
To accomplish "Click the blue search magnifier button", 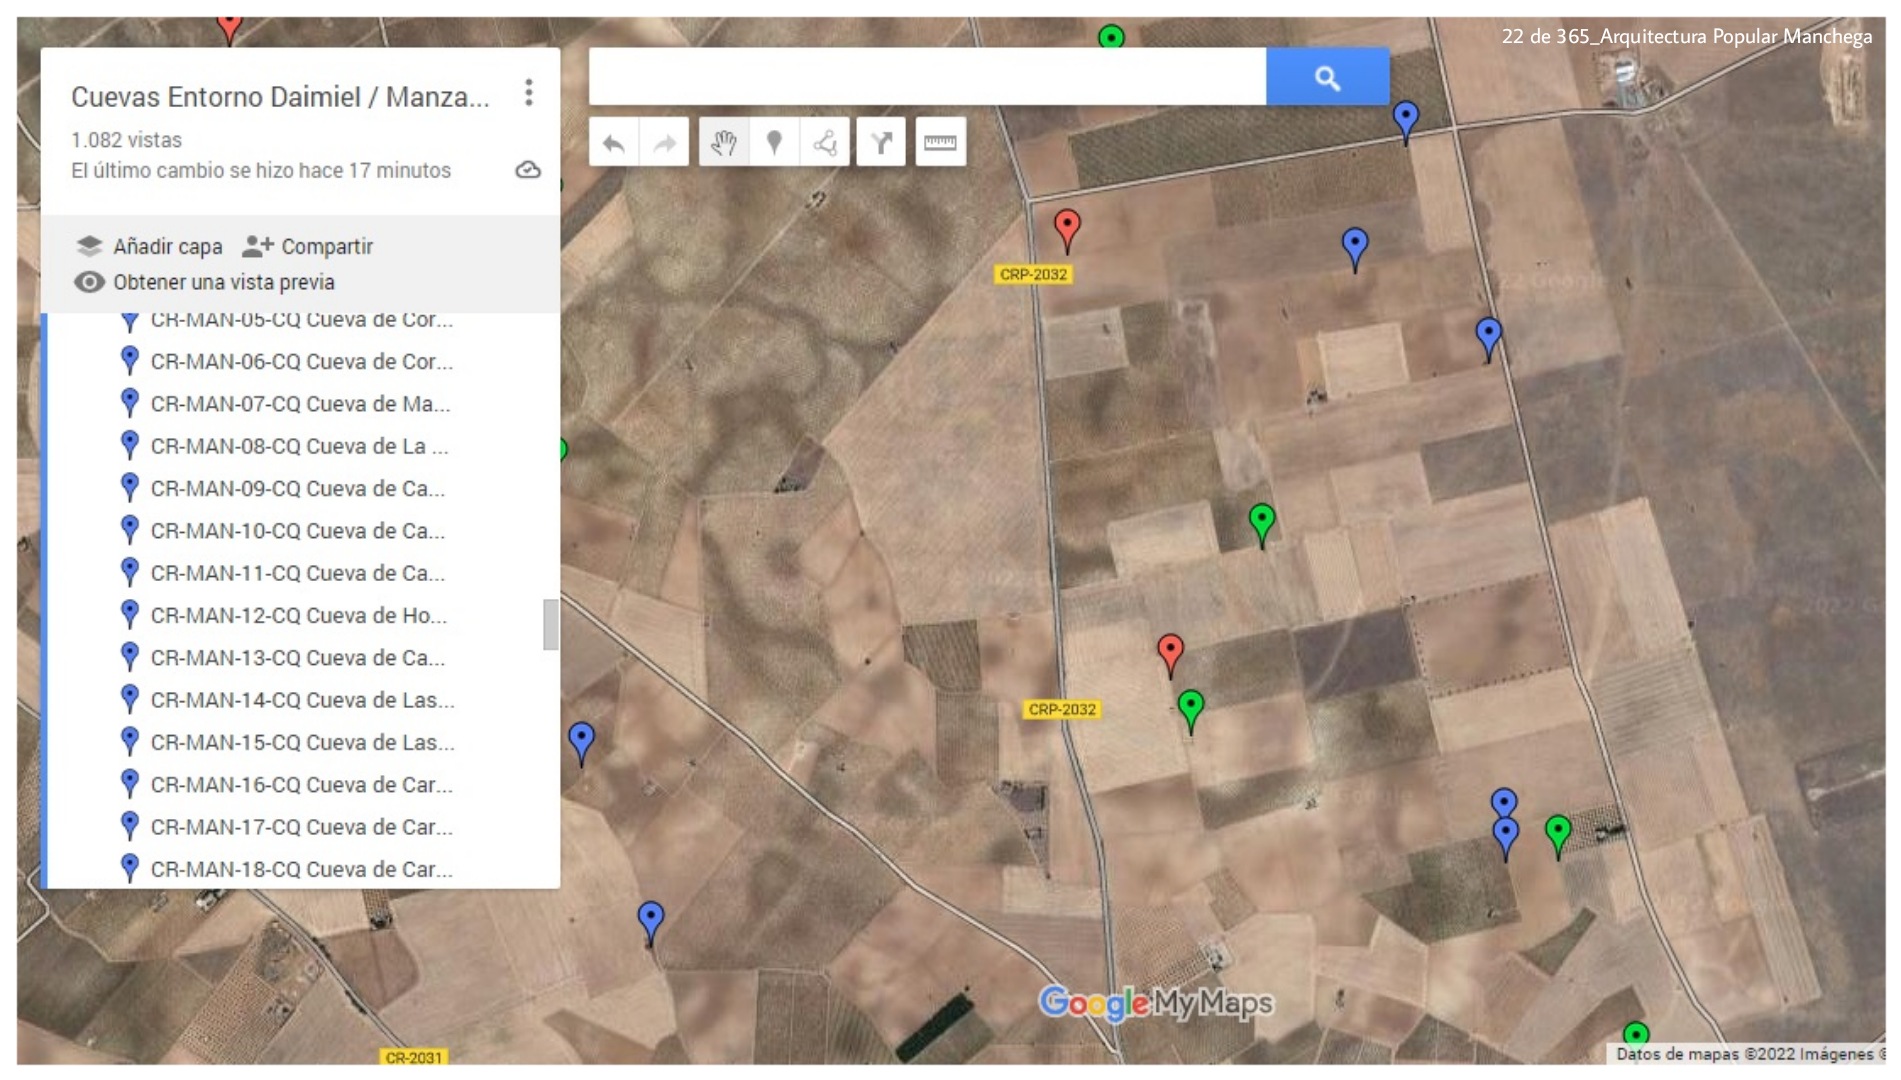I will 1327,77.
